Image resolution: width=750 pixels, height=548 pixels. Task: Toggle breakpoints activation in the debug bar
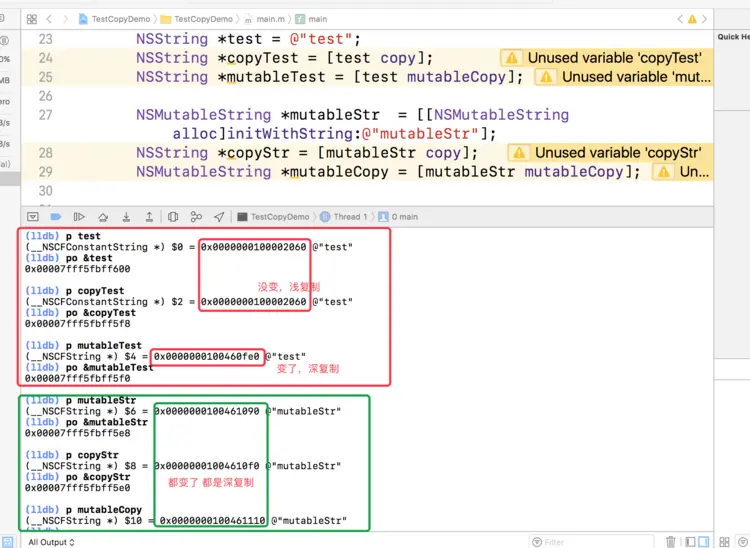click(55, 217)
